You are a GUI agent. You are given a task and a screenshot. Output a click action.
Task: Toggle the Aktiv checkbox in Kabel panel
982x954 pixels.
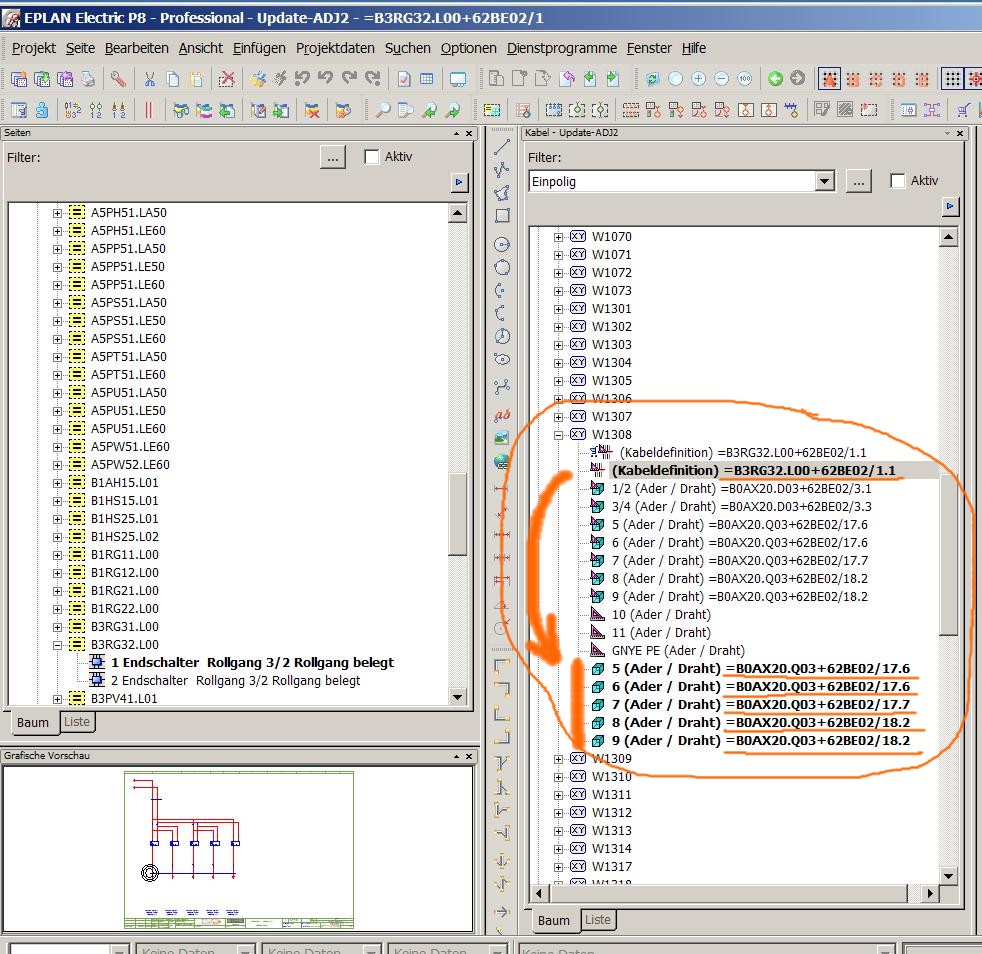(897, 180)
